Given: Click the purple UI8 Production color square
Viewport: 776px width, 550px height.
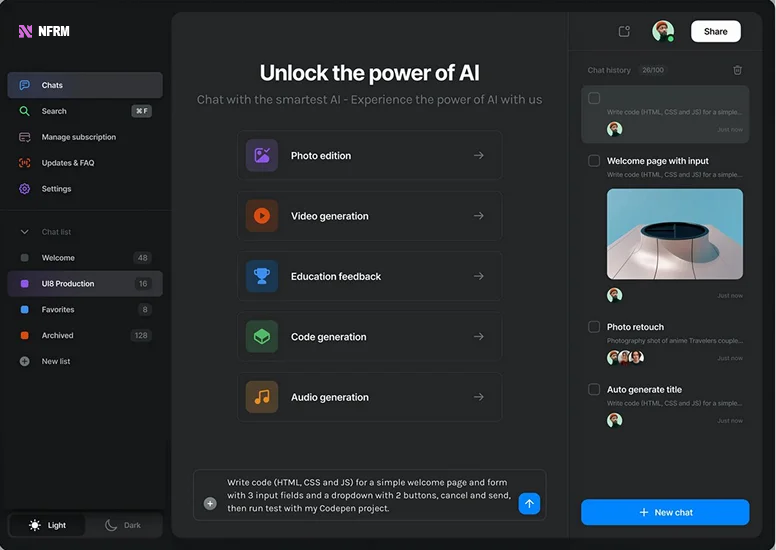Looking at the screenshot, I should [24, 284].
